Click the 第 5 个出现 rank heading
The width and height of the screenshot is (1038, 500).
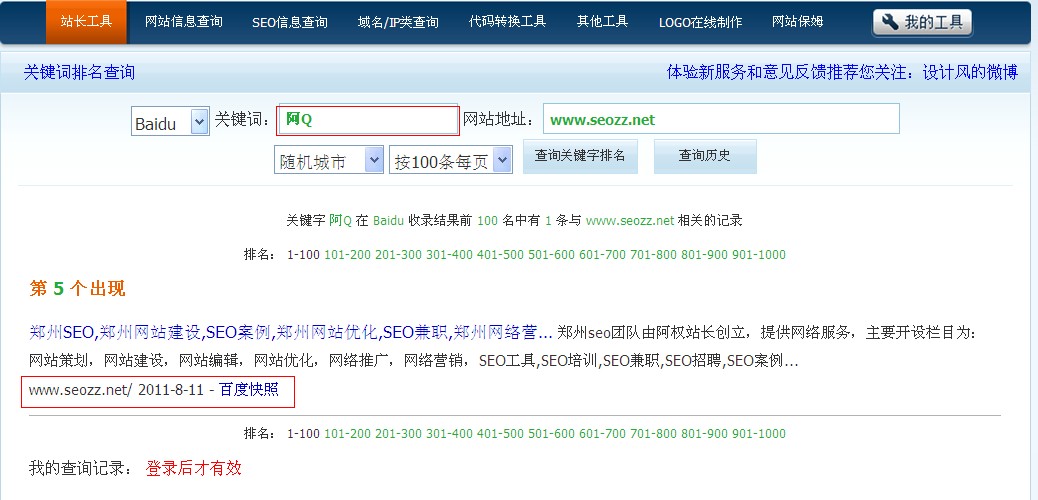click(77, 289)
